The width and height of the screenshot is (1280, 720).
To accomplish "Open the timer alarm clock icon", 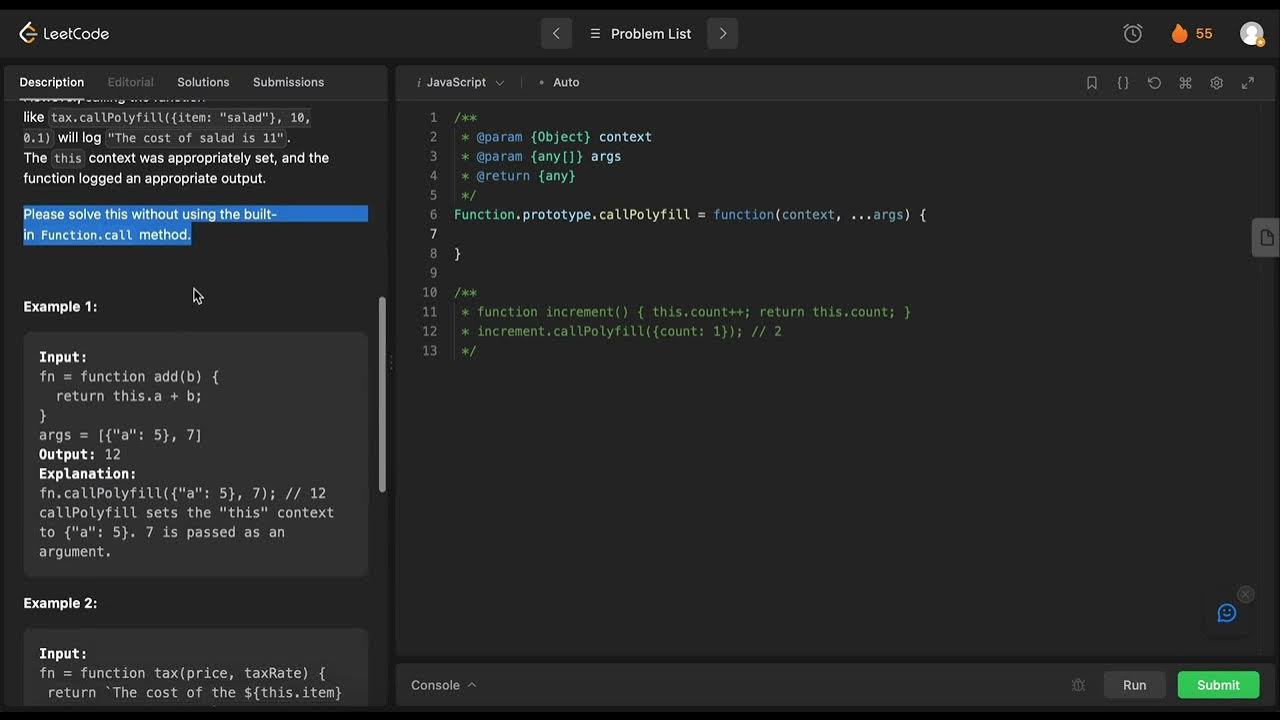I will coord(1133,33).
